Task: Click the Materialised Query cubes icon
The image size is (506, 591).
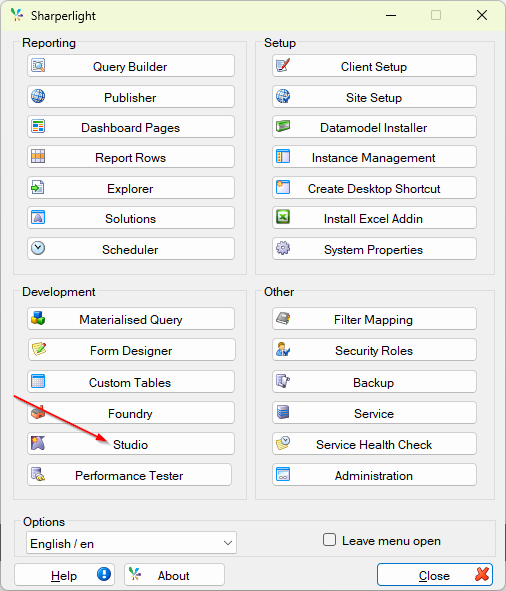Action: (38, 318)
